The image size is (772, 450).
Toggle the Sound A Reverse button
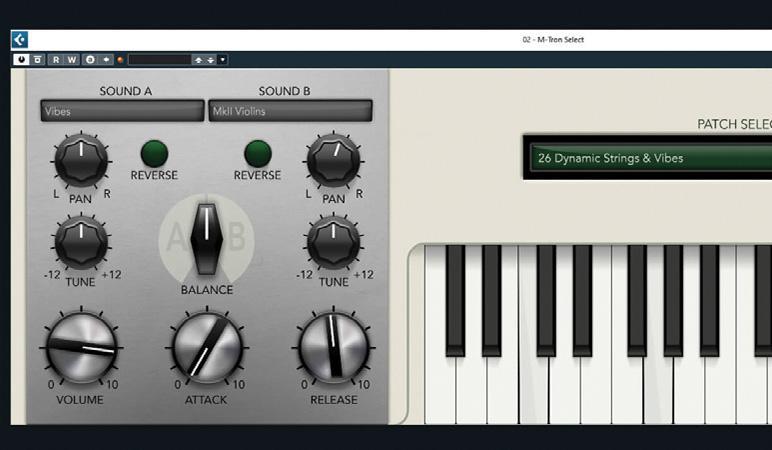click(x=154, y=154)
